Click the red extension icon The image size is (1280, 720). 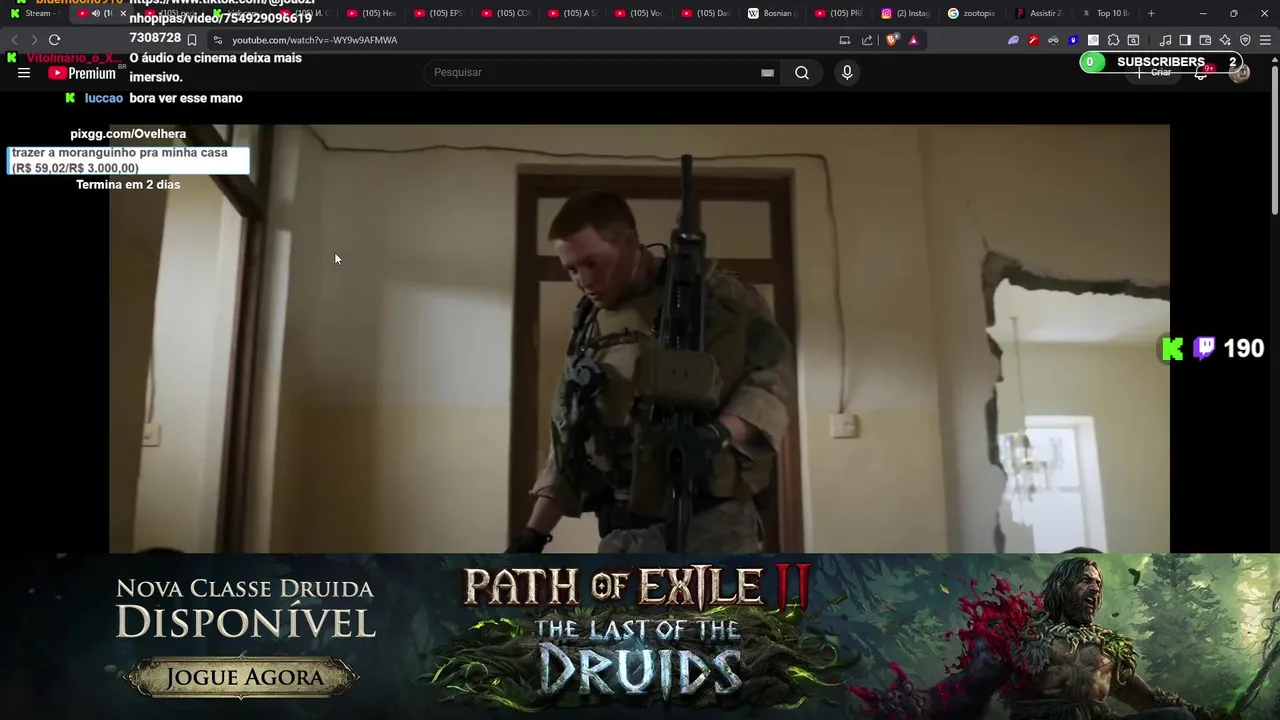pos(1033,40)
